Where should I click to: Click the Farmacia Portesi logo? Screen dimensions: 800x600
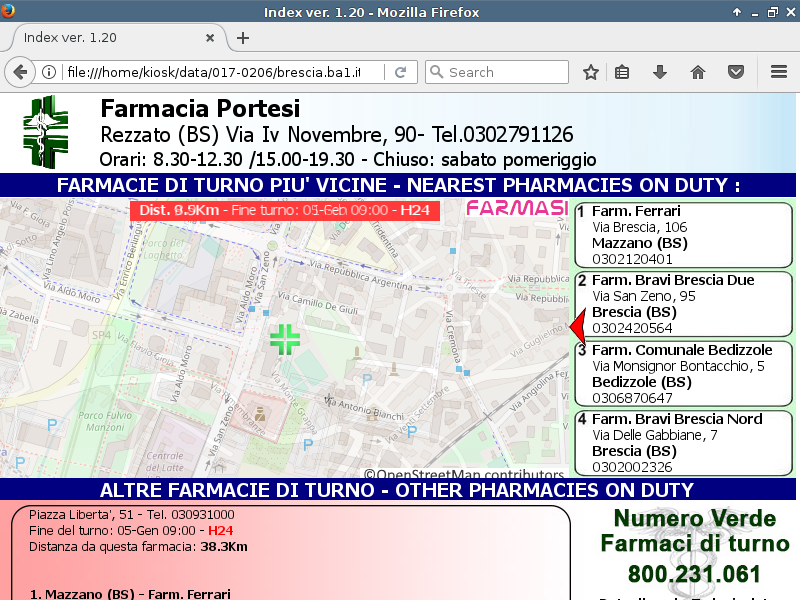(x=46, y=132)
